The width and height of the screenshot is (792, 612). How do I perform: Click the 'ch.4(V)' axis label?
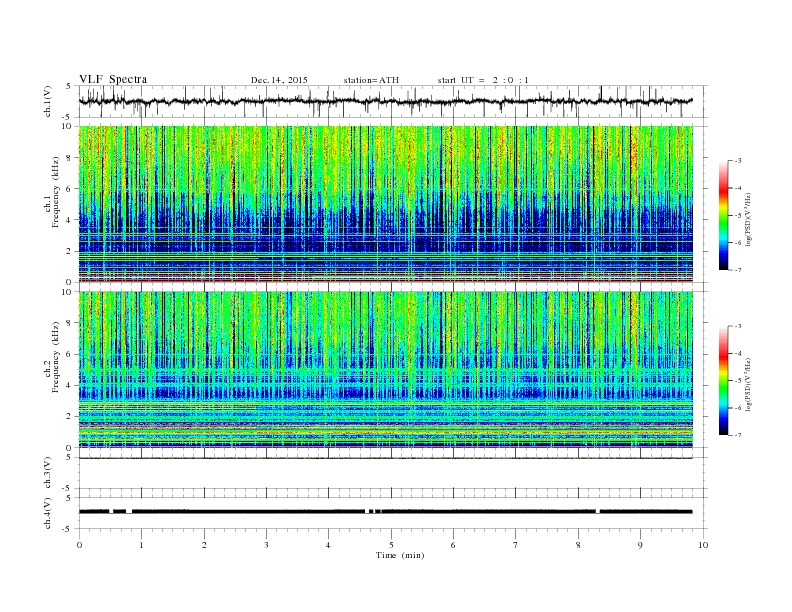click(48, 513)
